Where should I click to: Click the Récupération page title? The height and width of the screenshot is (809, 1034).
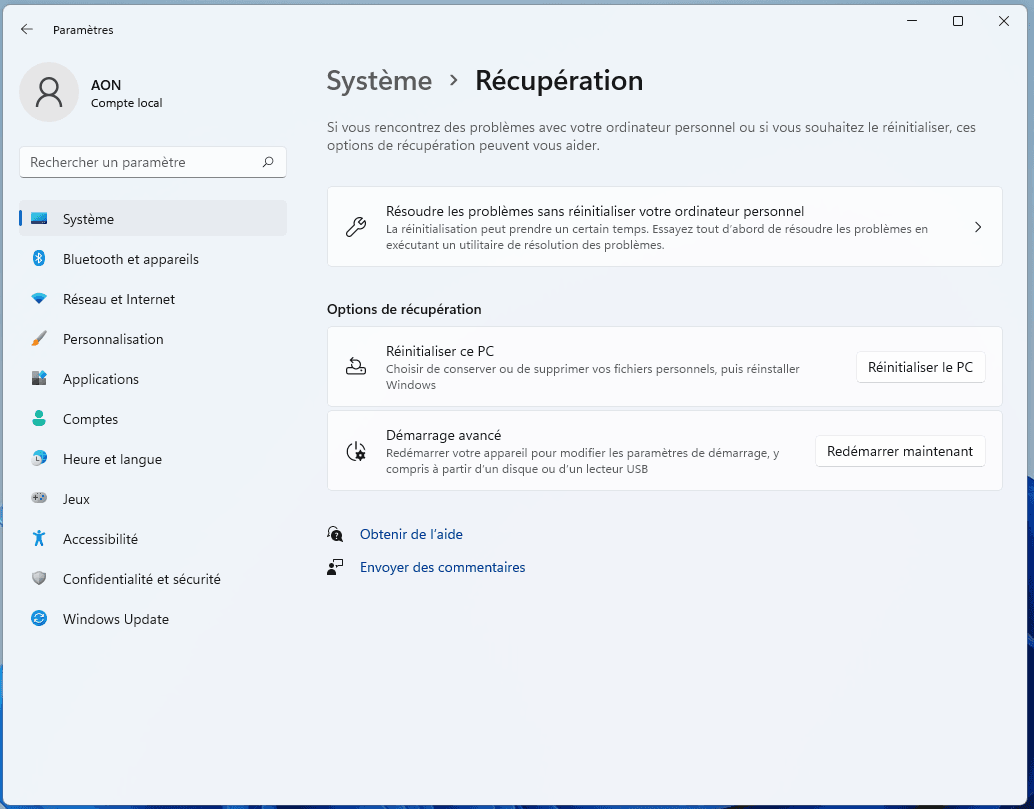[x=559, y=80]
